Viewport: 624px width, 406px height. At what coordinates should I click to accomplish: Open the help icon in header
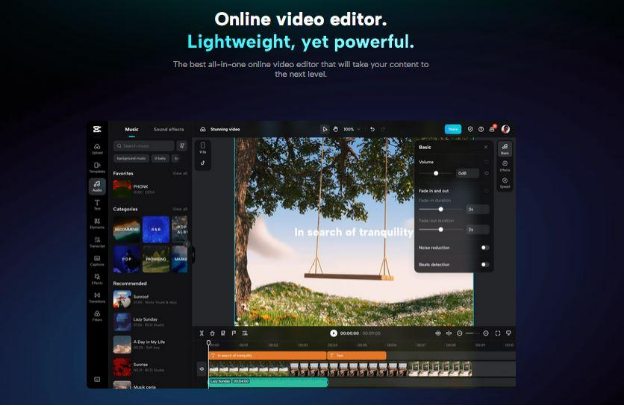481,129
